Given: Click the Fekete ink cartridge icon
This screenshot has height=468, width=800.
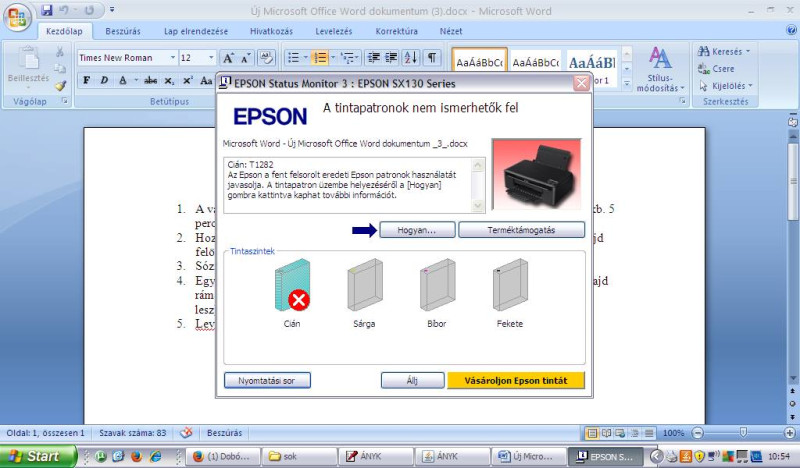Looking at the screenshot, I should [510, 285].
